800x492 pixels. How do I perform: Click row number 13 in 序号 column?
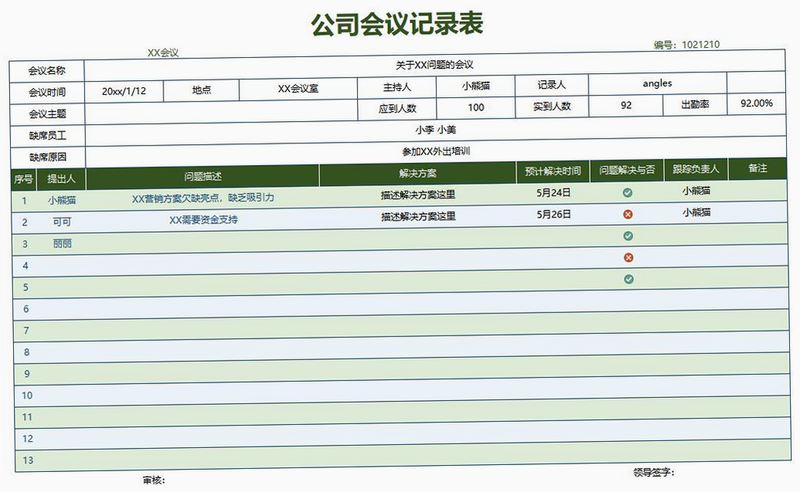pos(28,460)
